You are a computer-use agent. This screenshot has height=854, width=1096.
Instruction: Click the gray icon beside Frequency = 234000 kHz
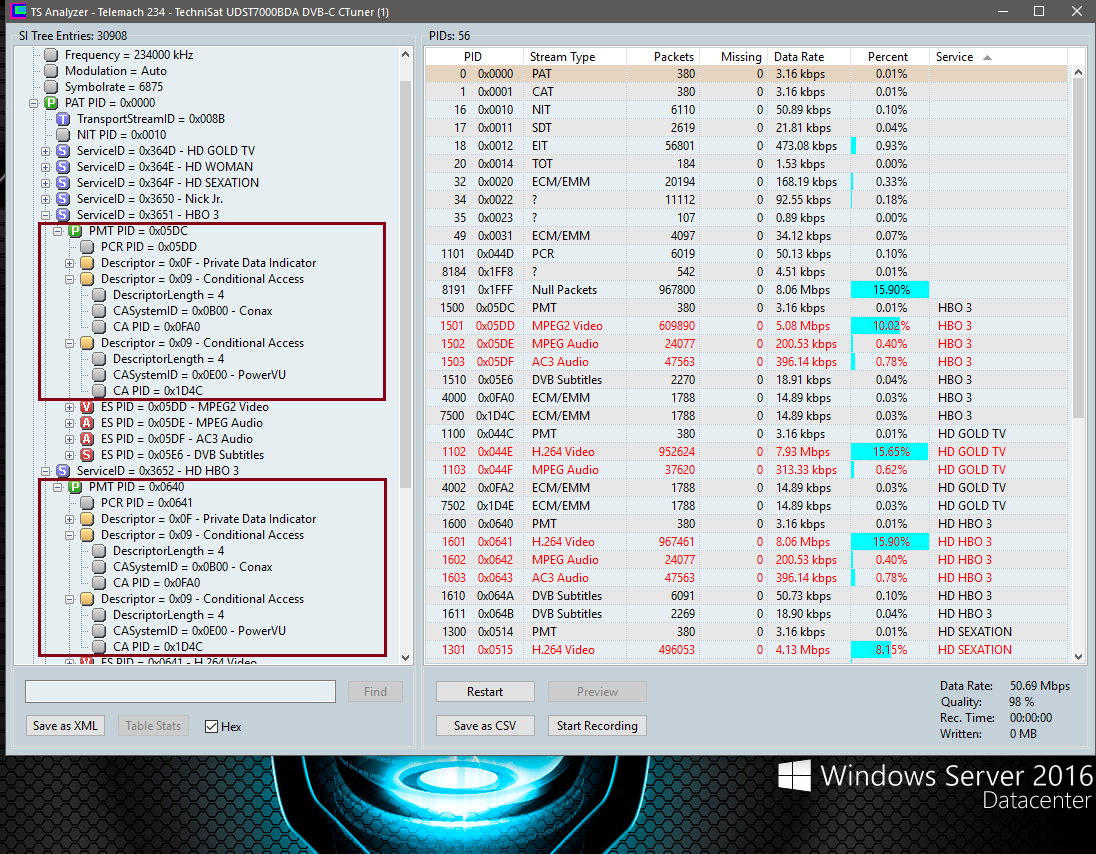(x=51, y=55)
